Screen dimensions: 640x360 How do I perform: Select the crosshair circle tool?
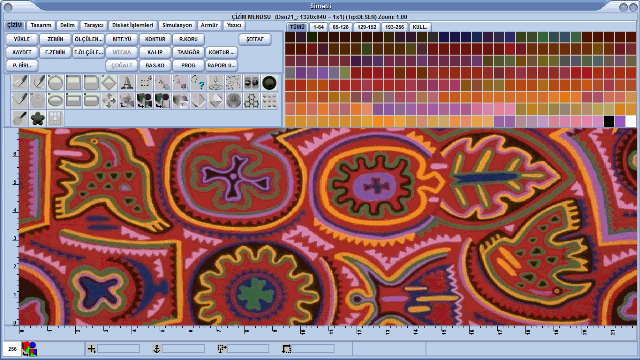(234, 100)
